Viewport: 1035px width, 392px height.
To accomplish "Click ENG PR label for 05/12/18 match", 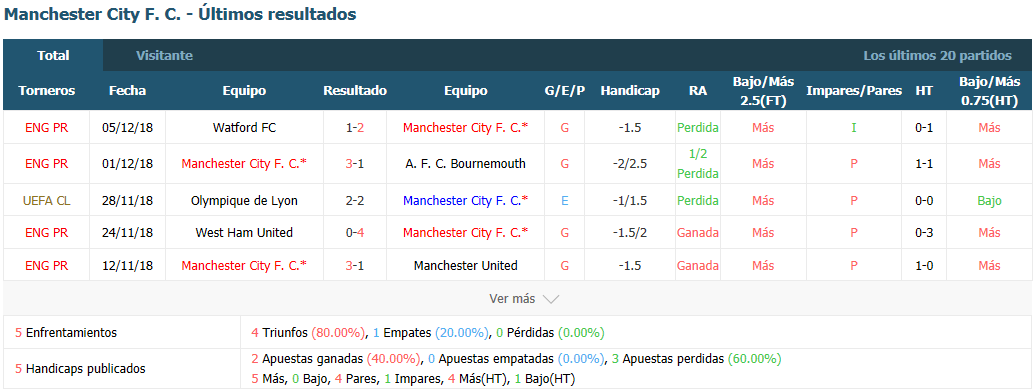I will (x=46, y=127).
